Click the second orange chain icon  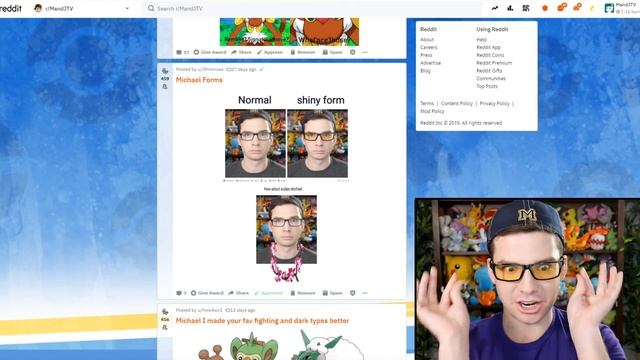pos(577,7)
